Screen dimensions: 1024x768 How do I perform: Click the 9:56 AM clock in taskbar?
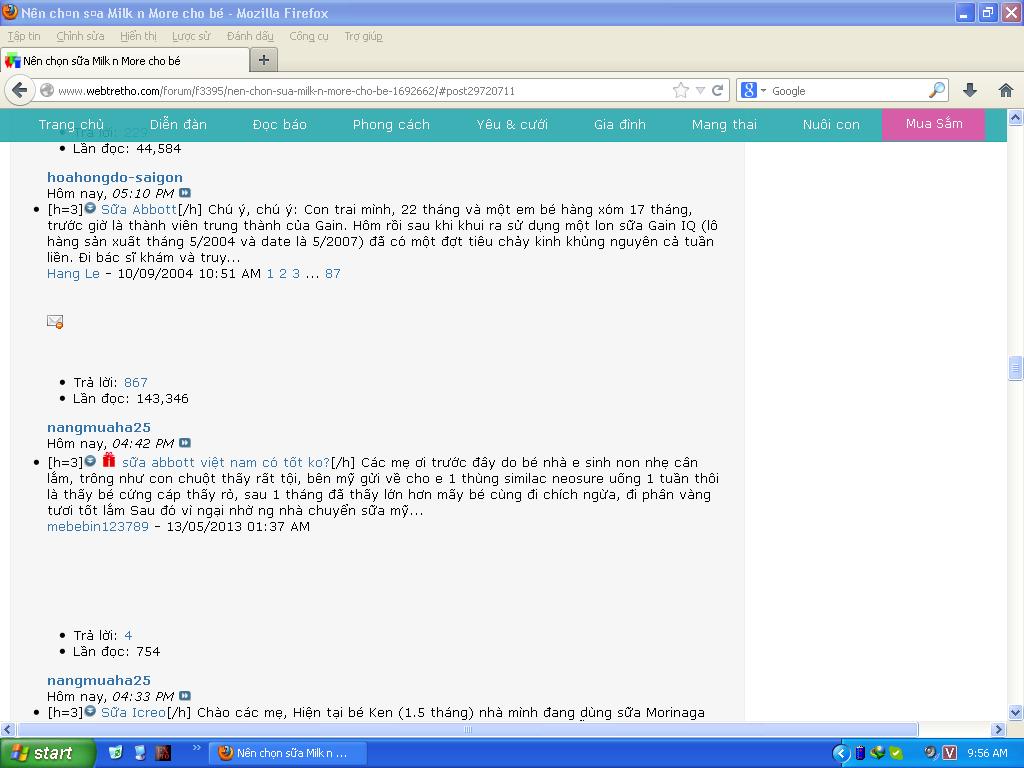click(987, 753)
